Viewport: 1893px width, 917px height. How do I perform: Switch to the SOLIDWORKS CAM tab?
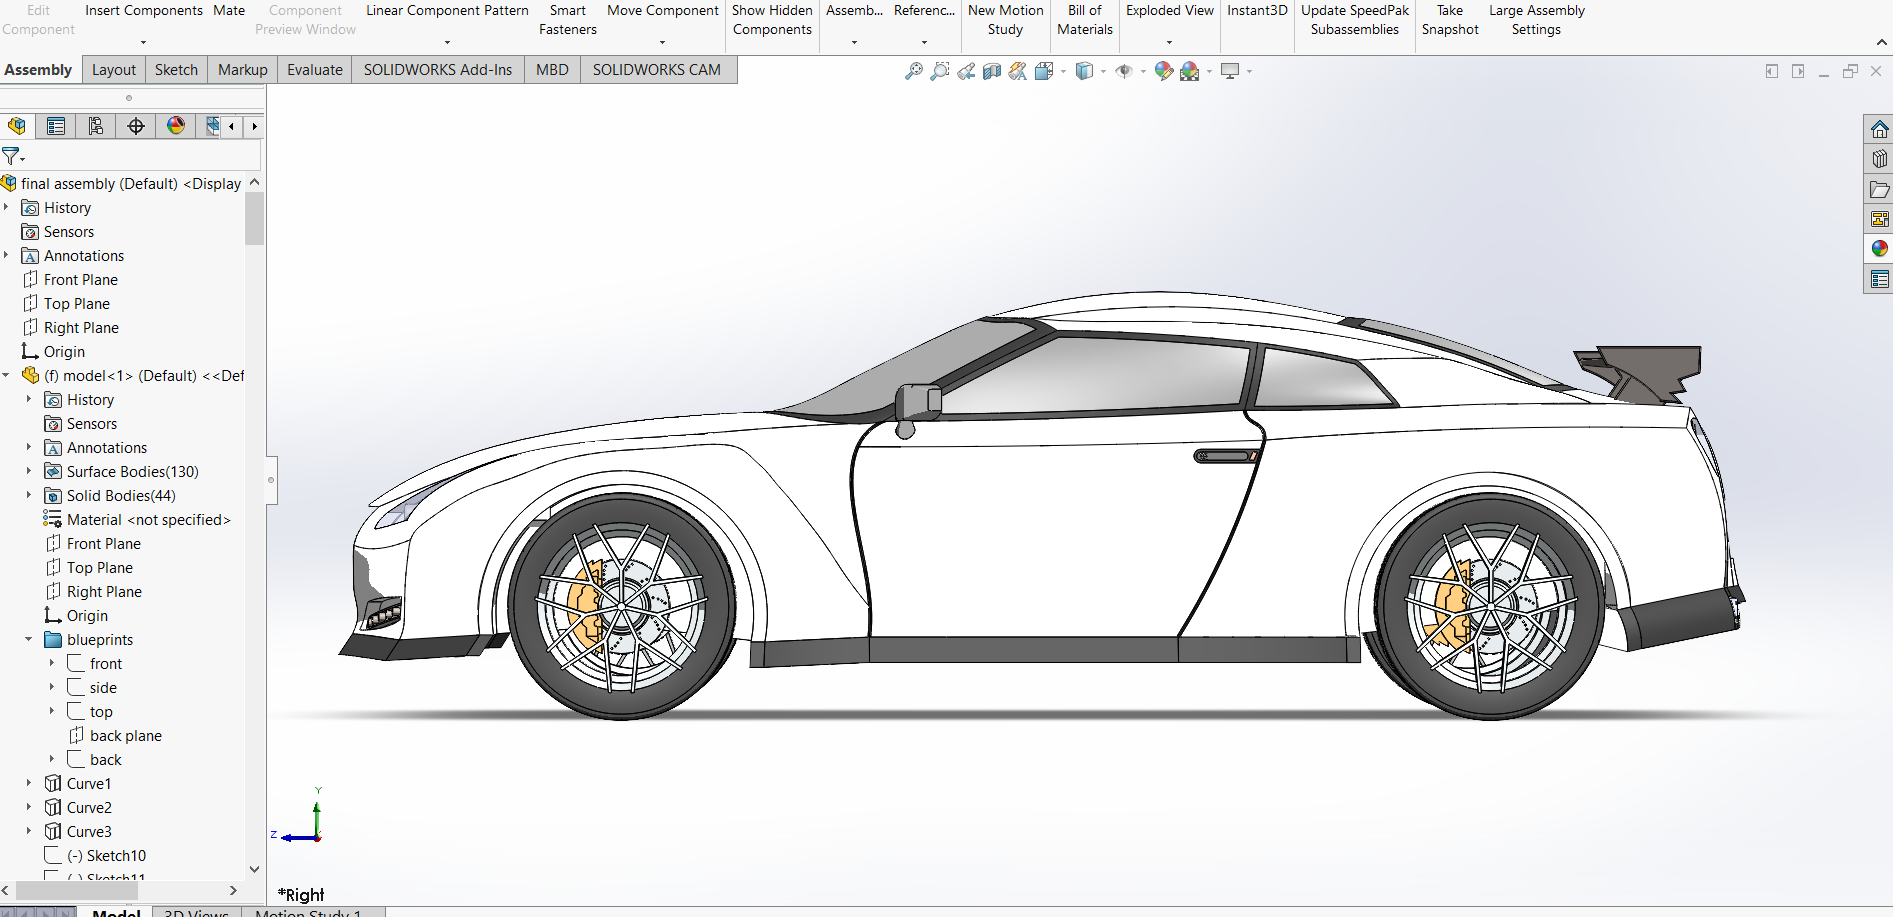click(656, 70)
